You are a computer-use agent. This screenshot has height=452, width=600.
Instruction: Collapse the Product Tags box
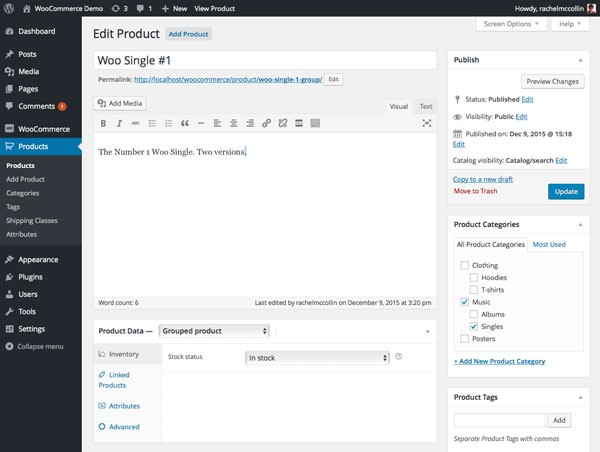pyautogui.click(x=580, y=398)
